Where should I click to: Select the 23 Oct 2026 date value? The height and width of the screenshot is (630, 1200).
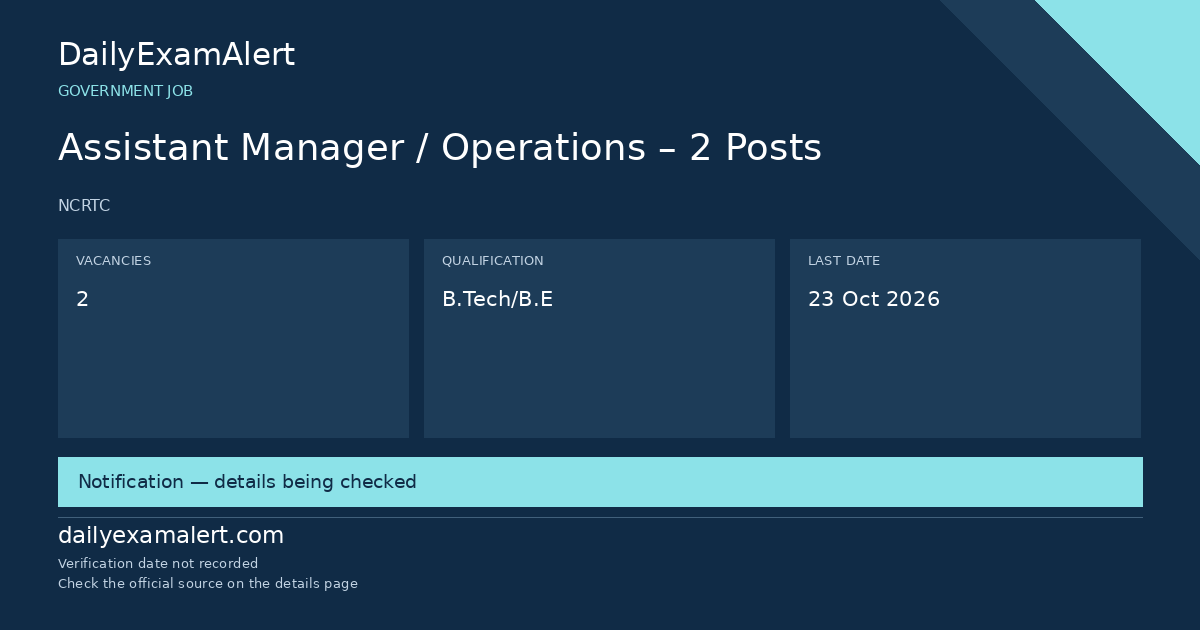click(x=874, y=299)
